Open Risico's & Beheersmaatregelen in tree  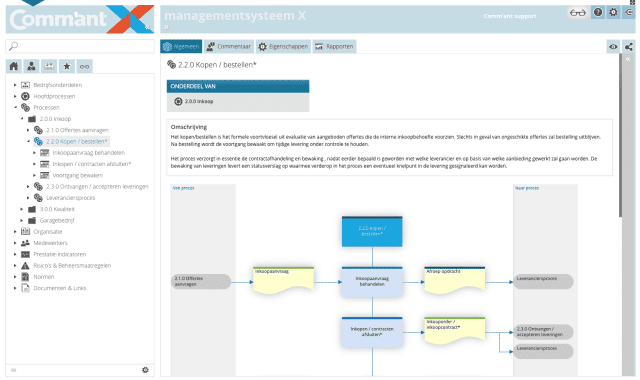pyautogui.click(x=72, y=266)
